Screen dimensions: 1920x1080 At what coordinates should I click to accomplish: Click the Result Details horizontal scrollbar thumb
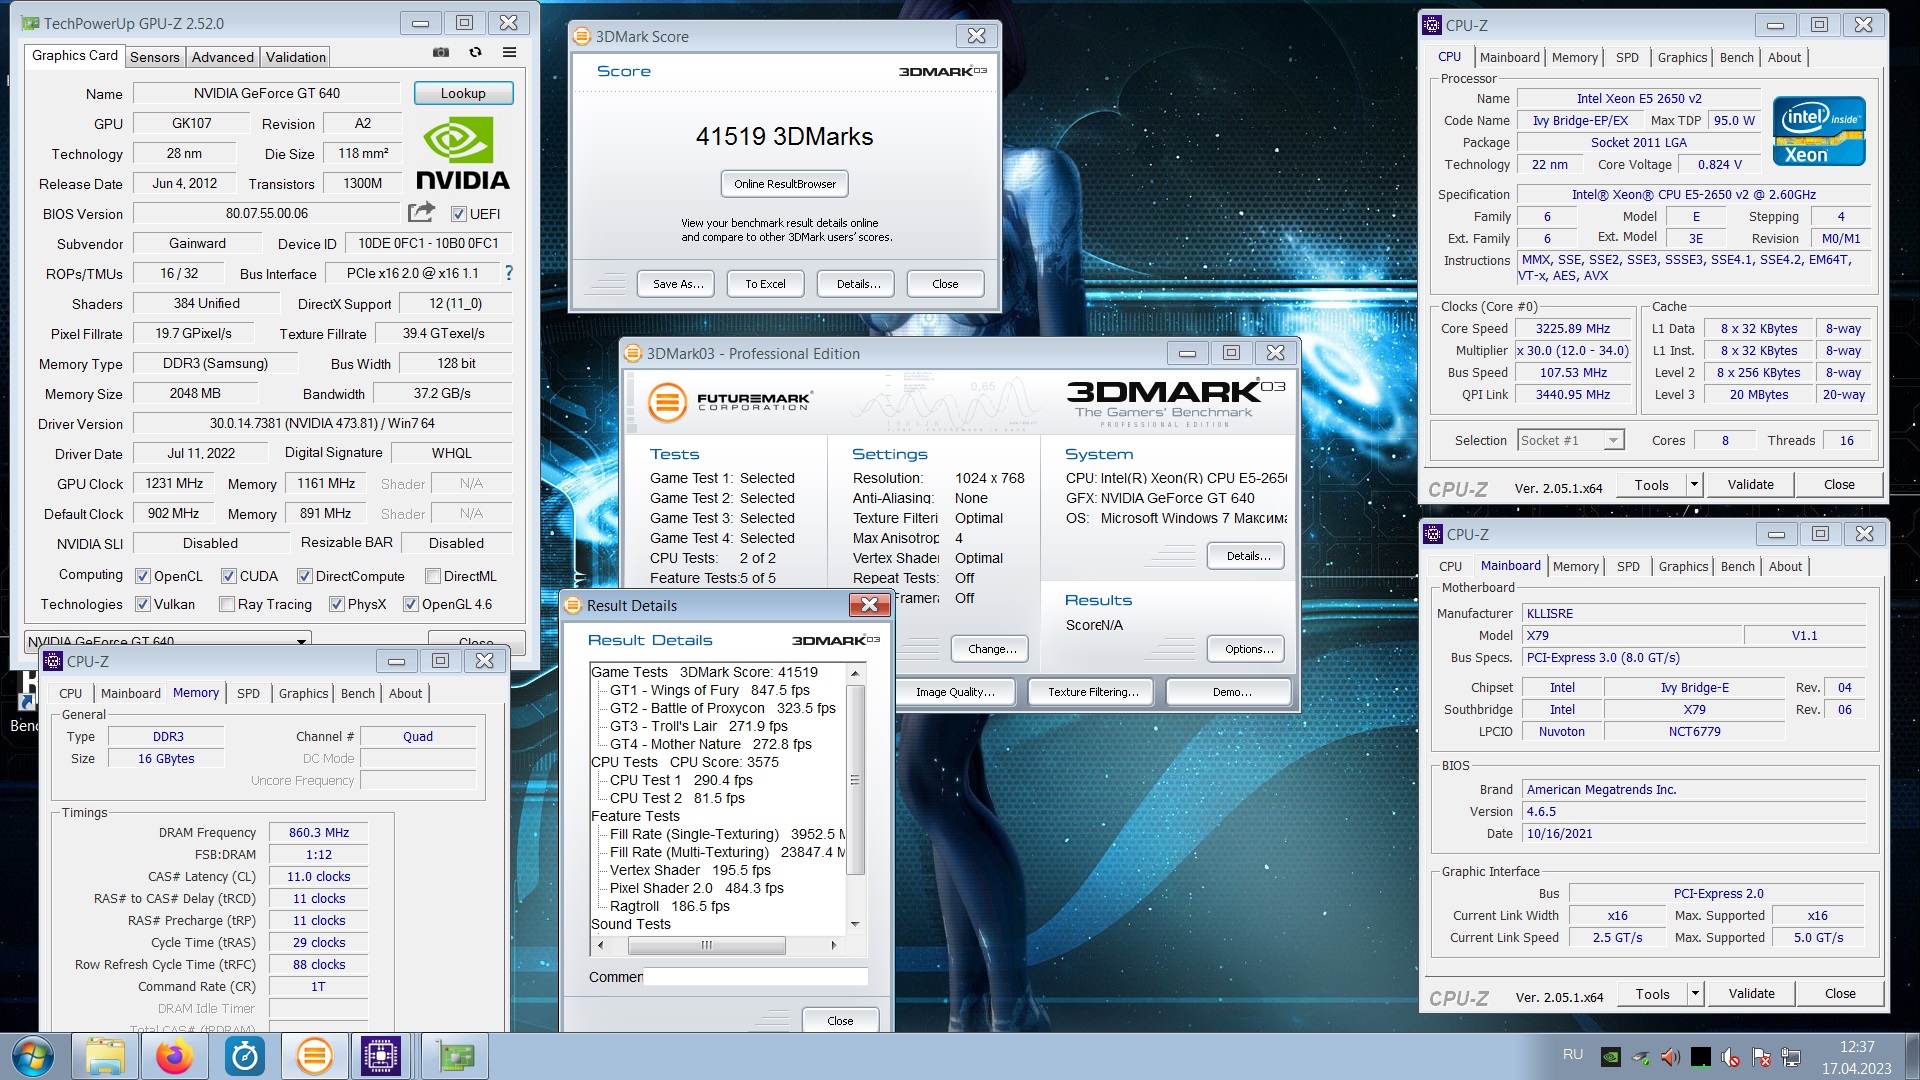pos(706,945)
